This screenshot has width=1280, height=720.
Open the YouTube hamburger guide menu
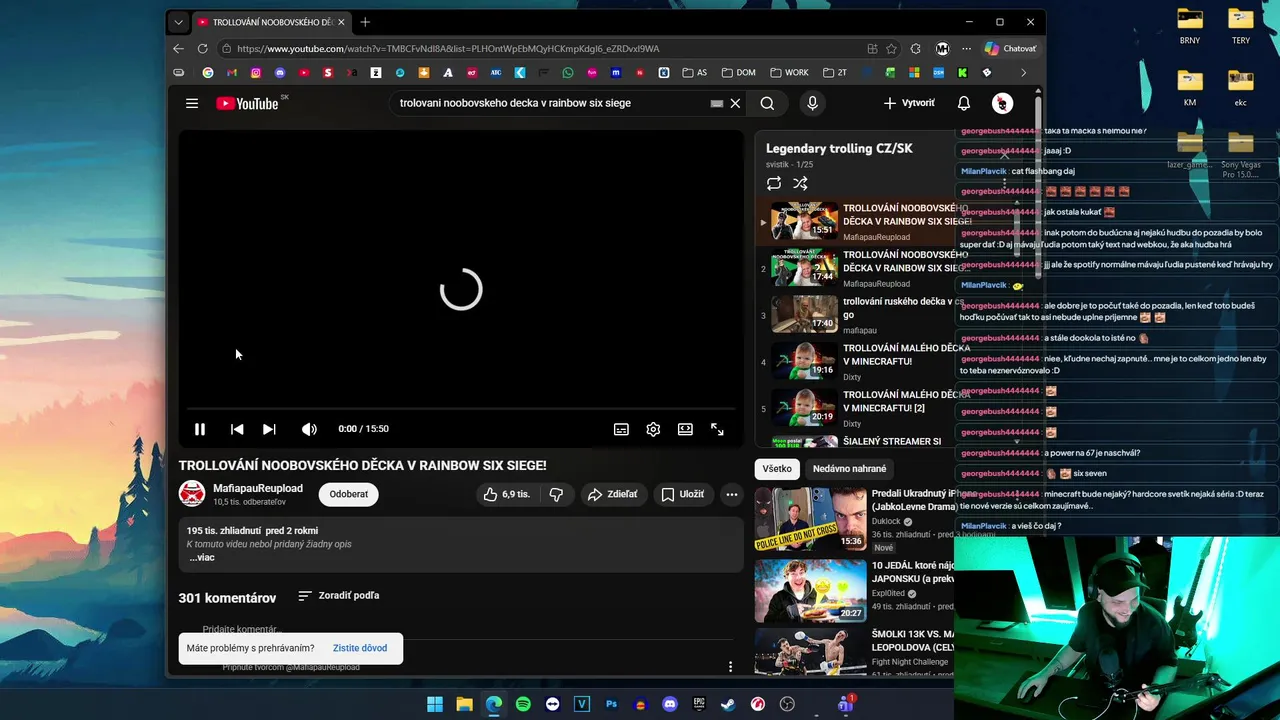coord(192,103)
